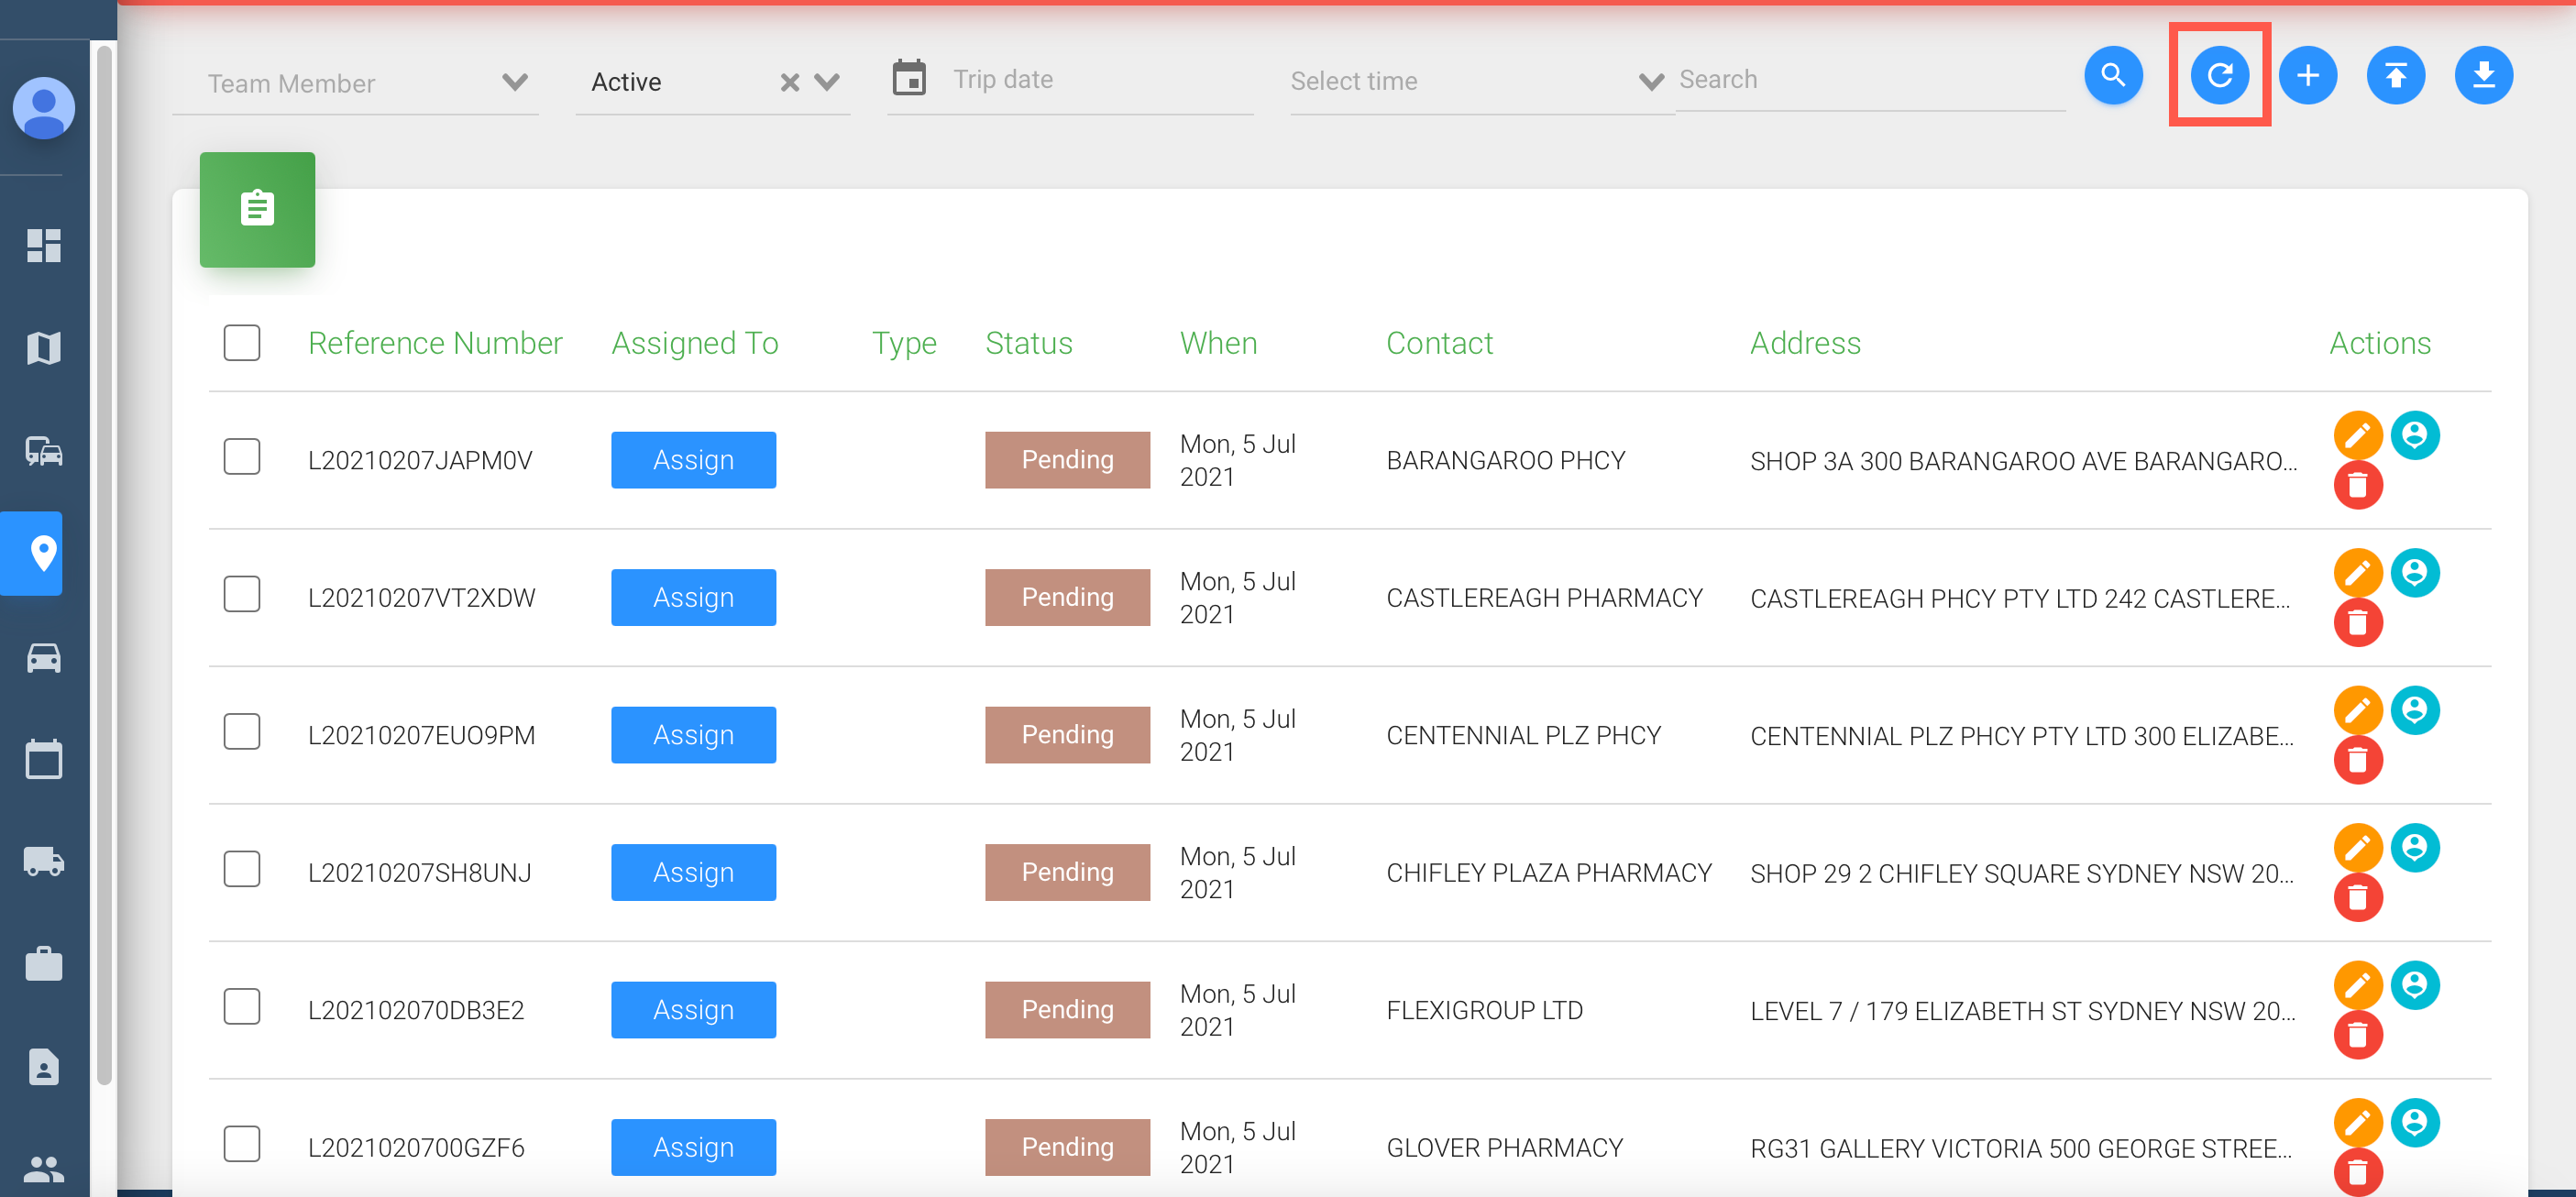This screenshot has height=1197, width=2576.
Task: Open the map icon in the sidebar
Action: (x=44, y=348)
